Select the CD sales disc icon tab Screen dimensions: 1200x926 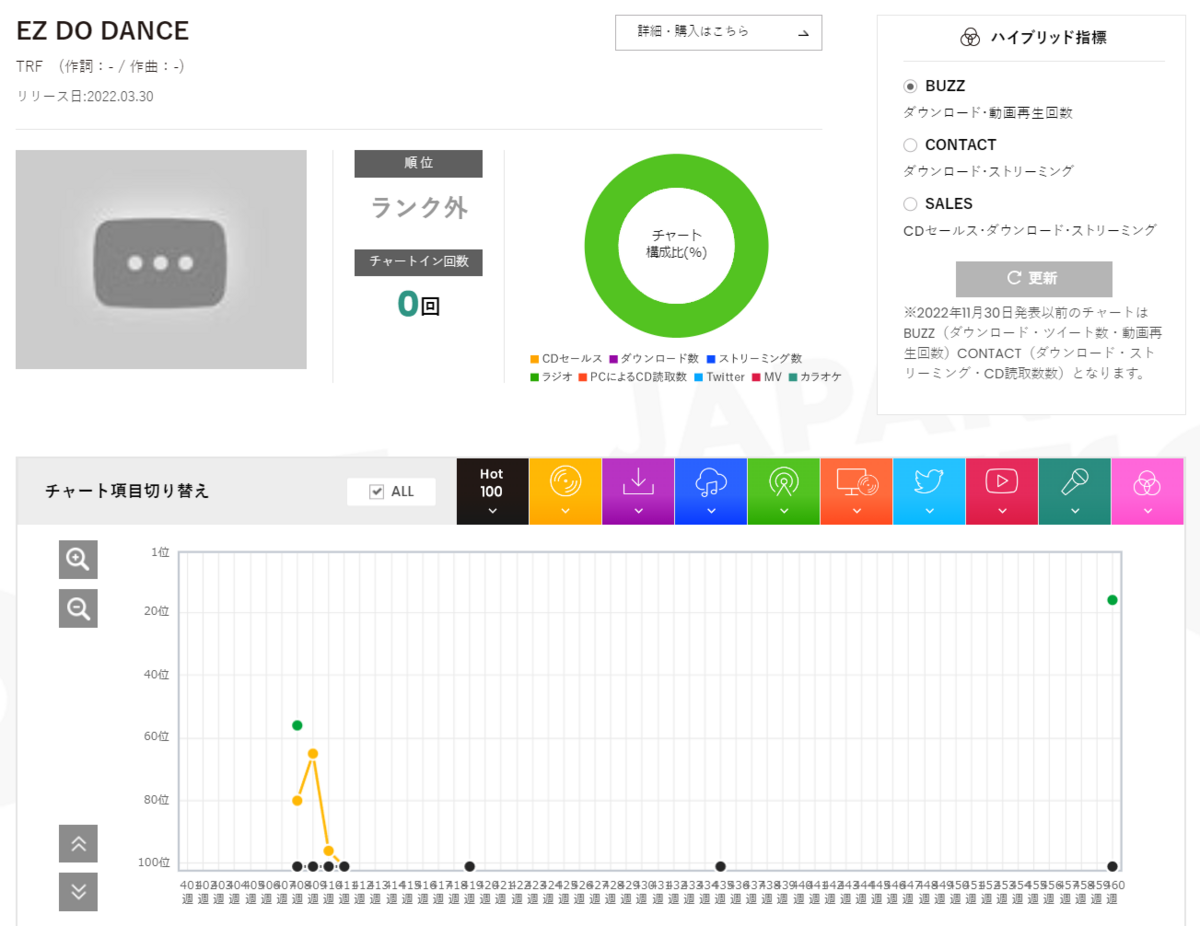click(565, 491)
